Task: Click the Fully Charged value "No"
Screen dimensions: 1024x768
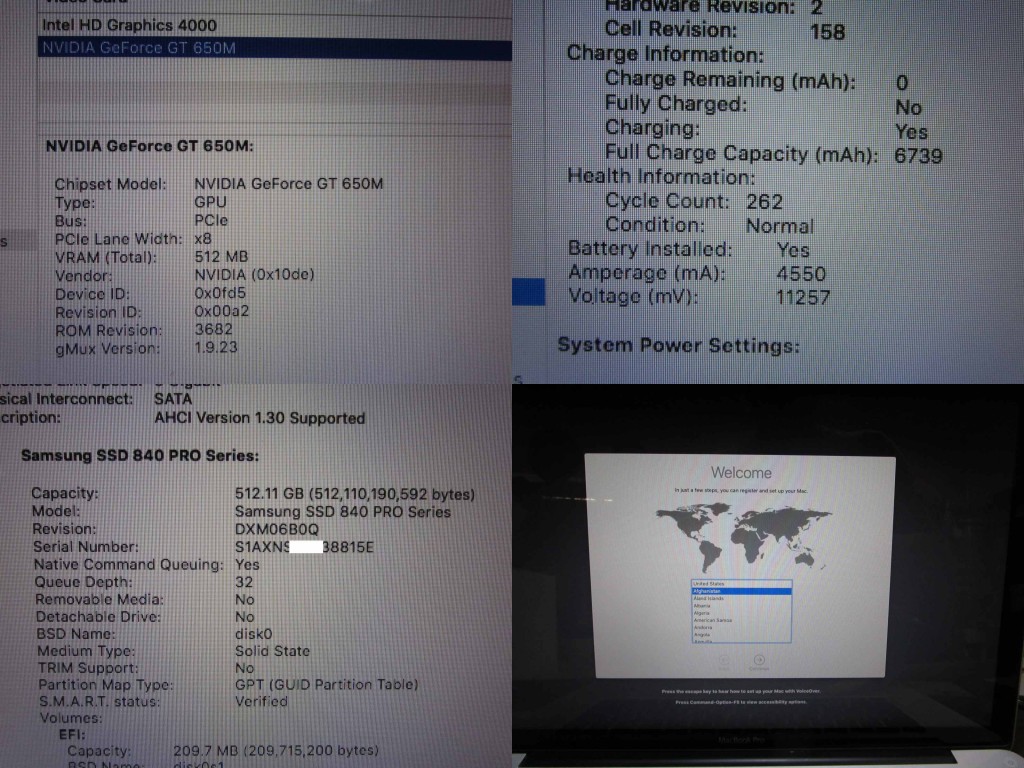Action: [x=908, y=107]
